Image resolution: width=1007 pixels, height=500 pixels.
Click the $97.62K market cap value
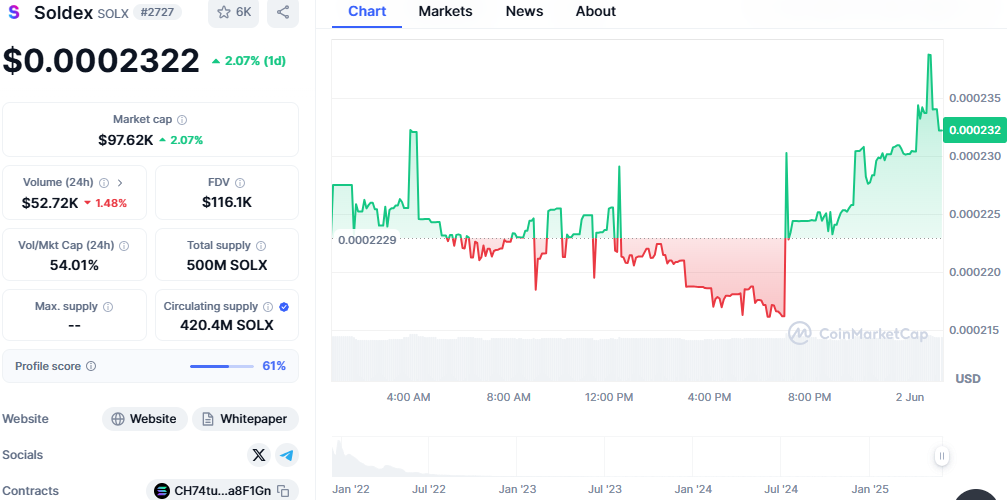click(x=126, y=140)
